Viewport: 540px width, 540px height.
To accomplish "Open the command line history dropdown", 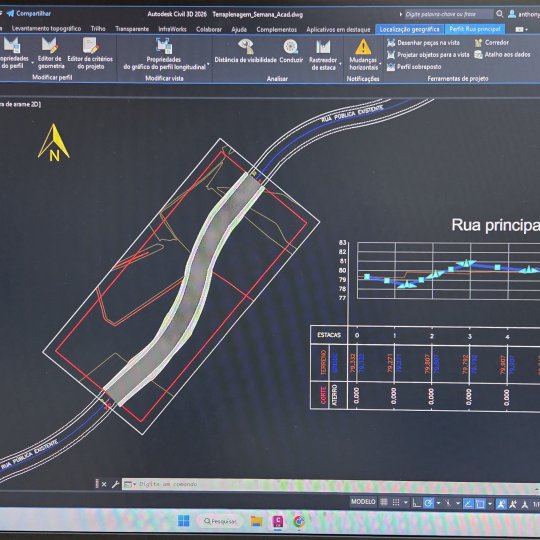I will [135, 484].
